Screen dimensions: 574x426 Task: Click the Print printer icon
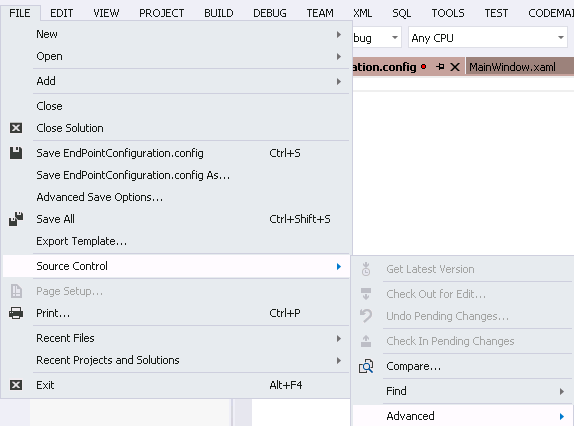(16, 313)
